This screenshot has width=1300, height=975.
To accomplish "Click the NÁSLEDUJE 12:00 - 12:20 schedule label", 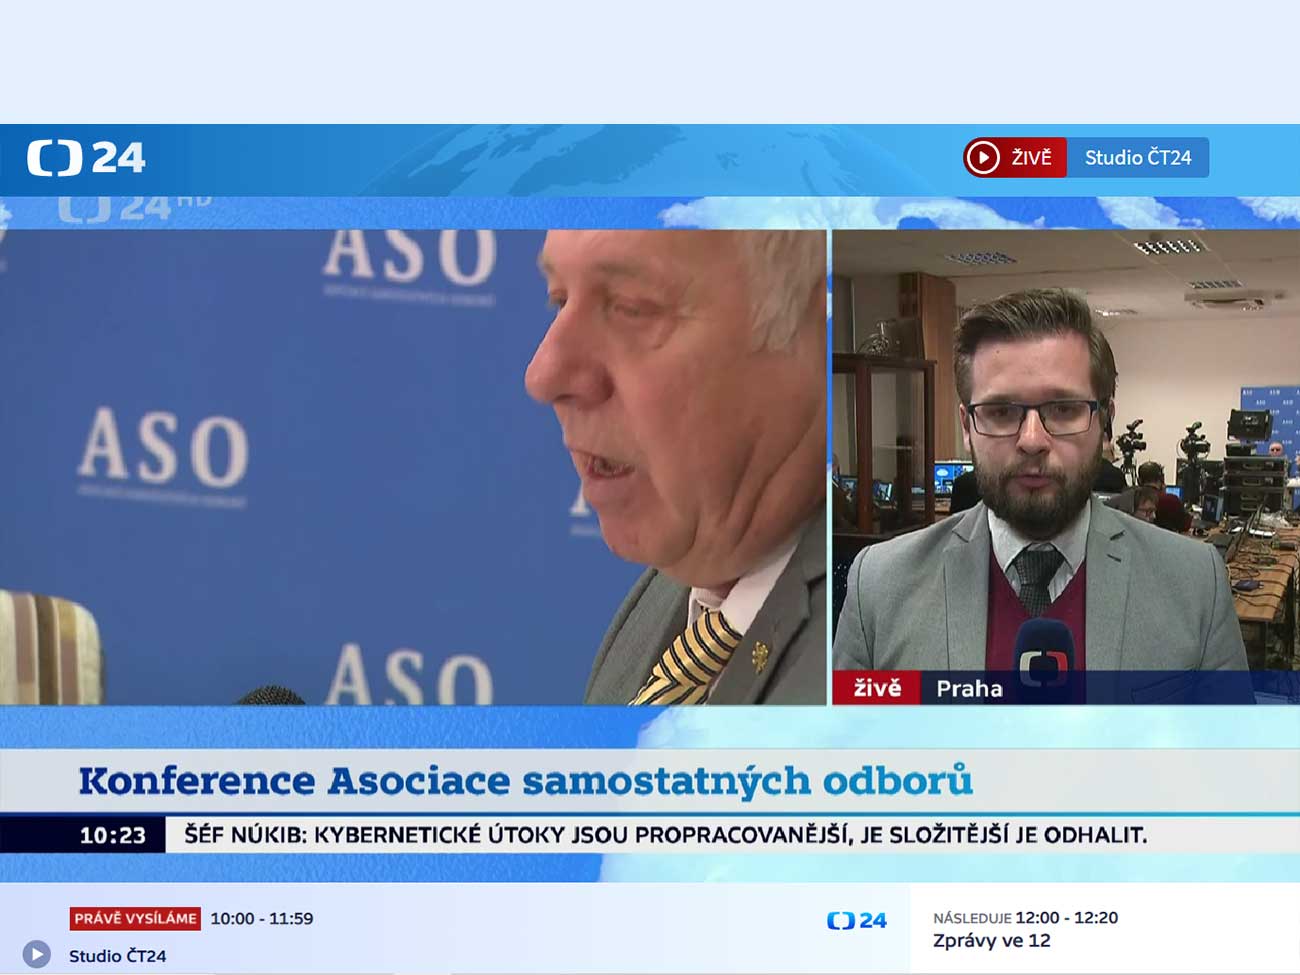I will (x=1025, y=917).
